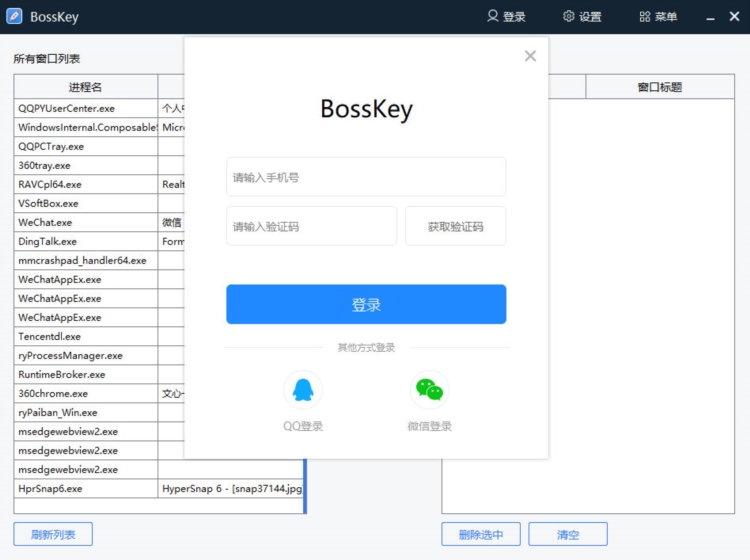Click the 清空 button
The height and width of the screenshot is (560, 750).
coord(567,534)
